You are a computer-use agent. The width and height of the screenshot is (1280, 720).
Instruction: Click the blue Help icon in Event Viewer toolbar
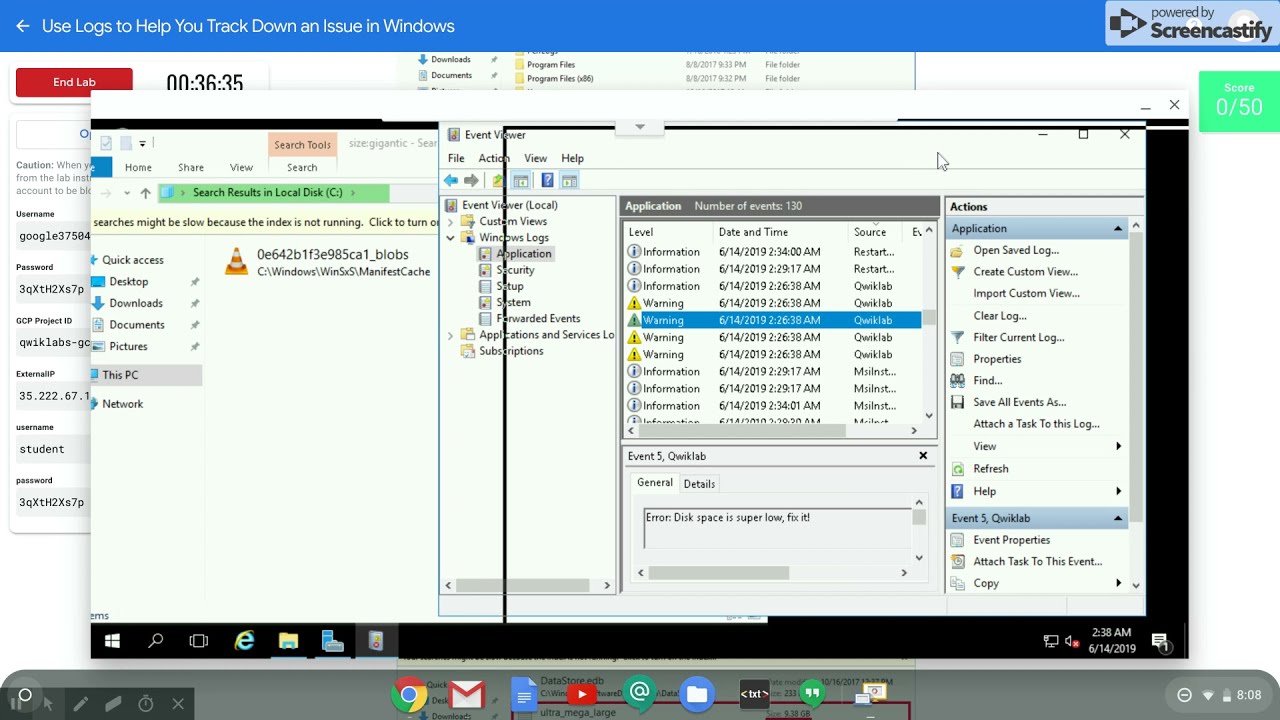[547, 181]
